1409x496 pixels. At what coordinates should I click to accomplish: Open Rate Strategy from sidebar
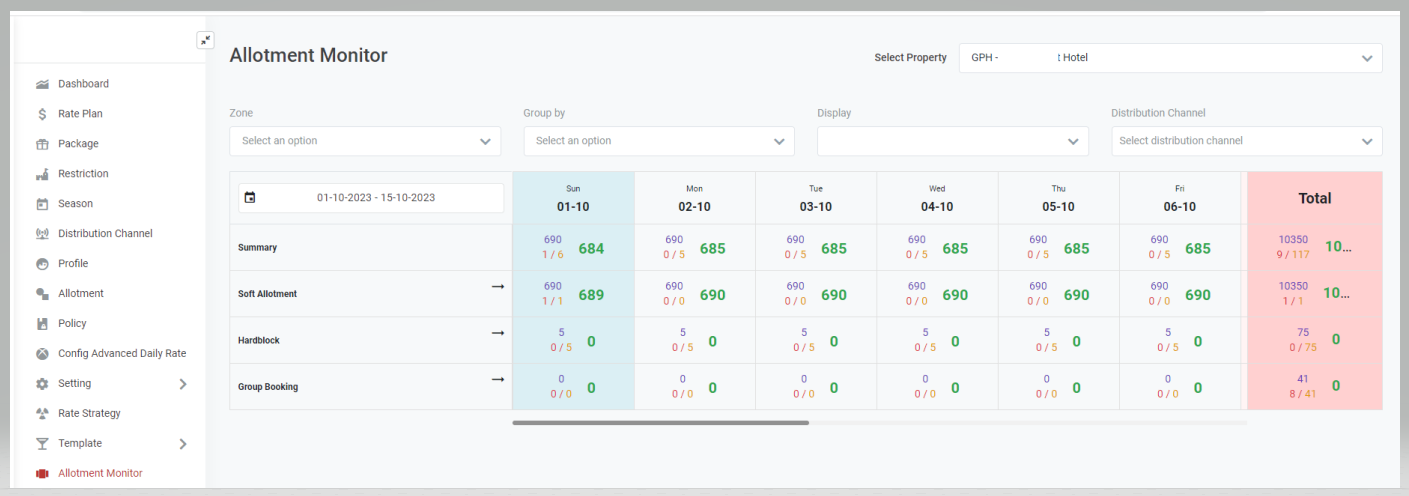(x=89, y=414)
